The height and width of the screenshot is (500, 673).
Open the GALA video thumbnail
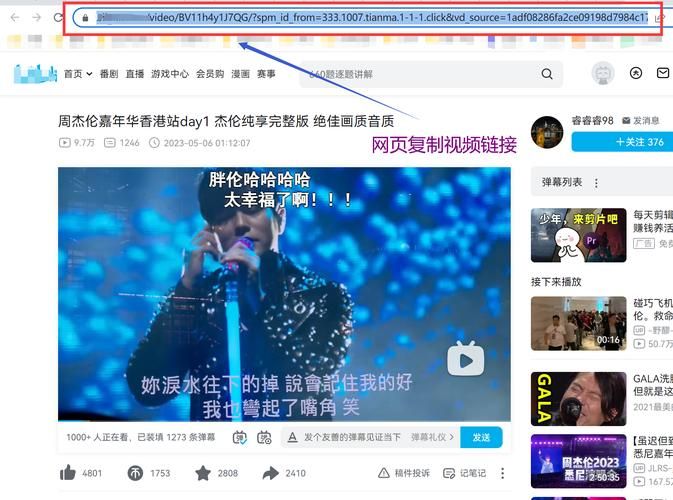tap(579, 399)
